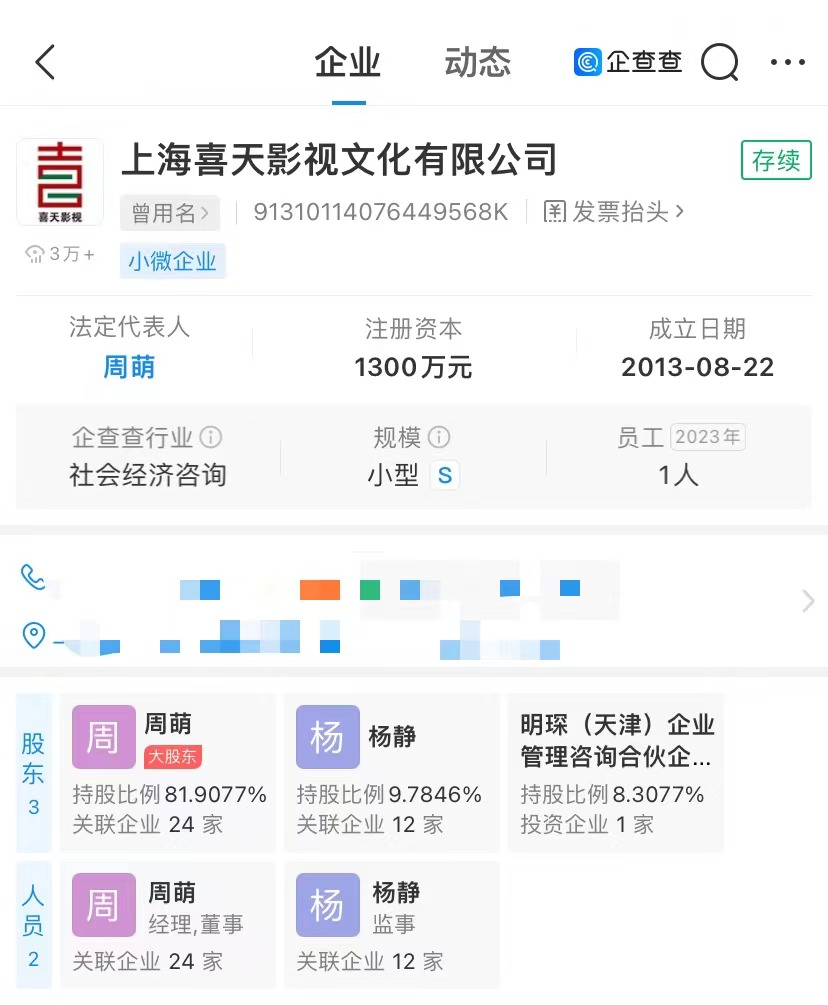
Task: Open personnel 杨静 监事 name
Action: (x=396, y=892)
